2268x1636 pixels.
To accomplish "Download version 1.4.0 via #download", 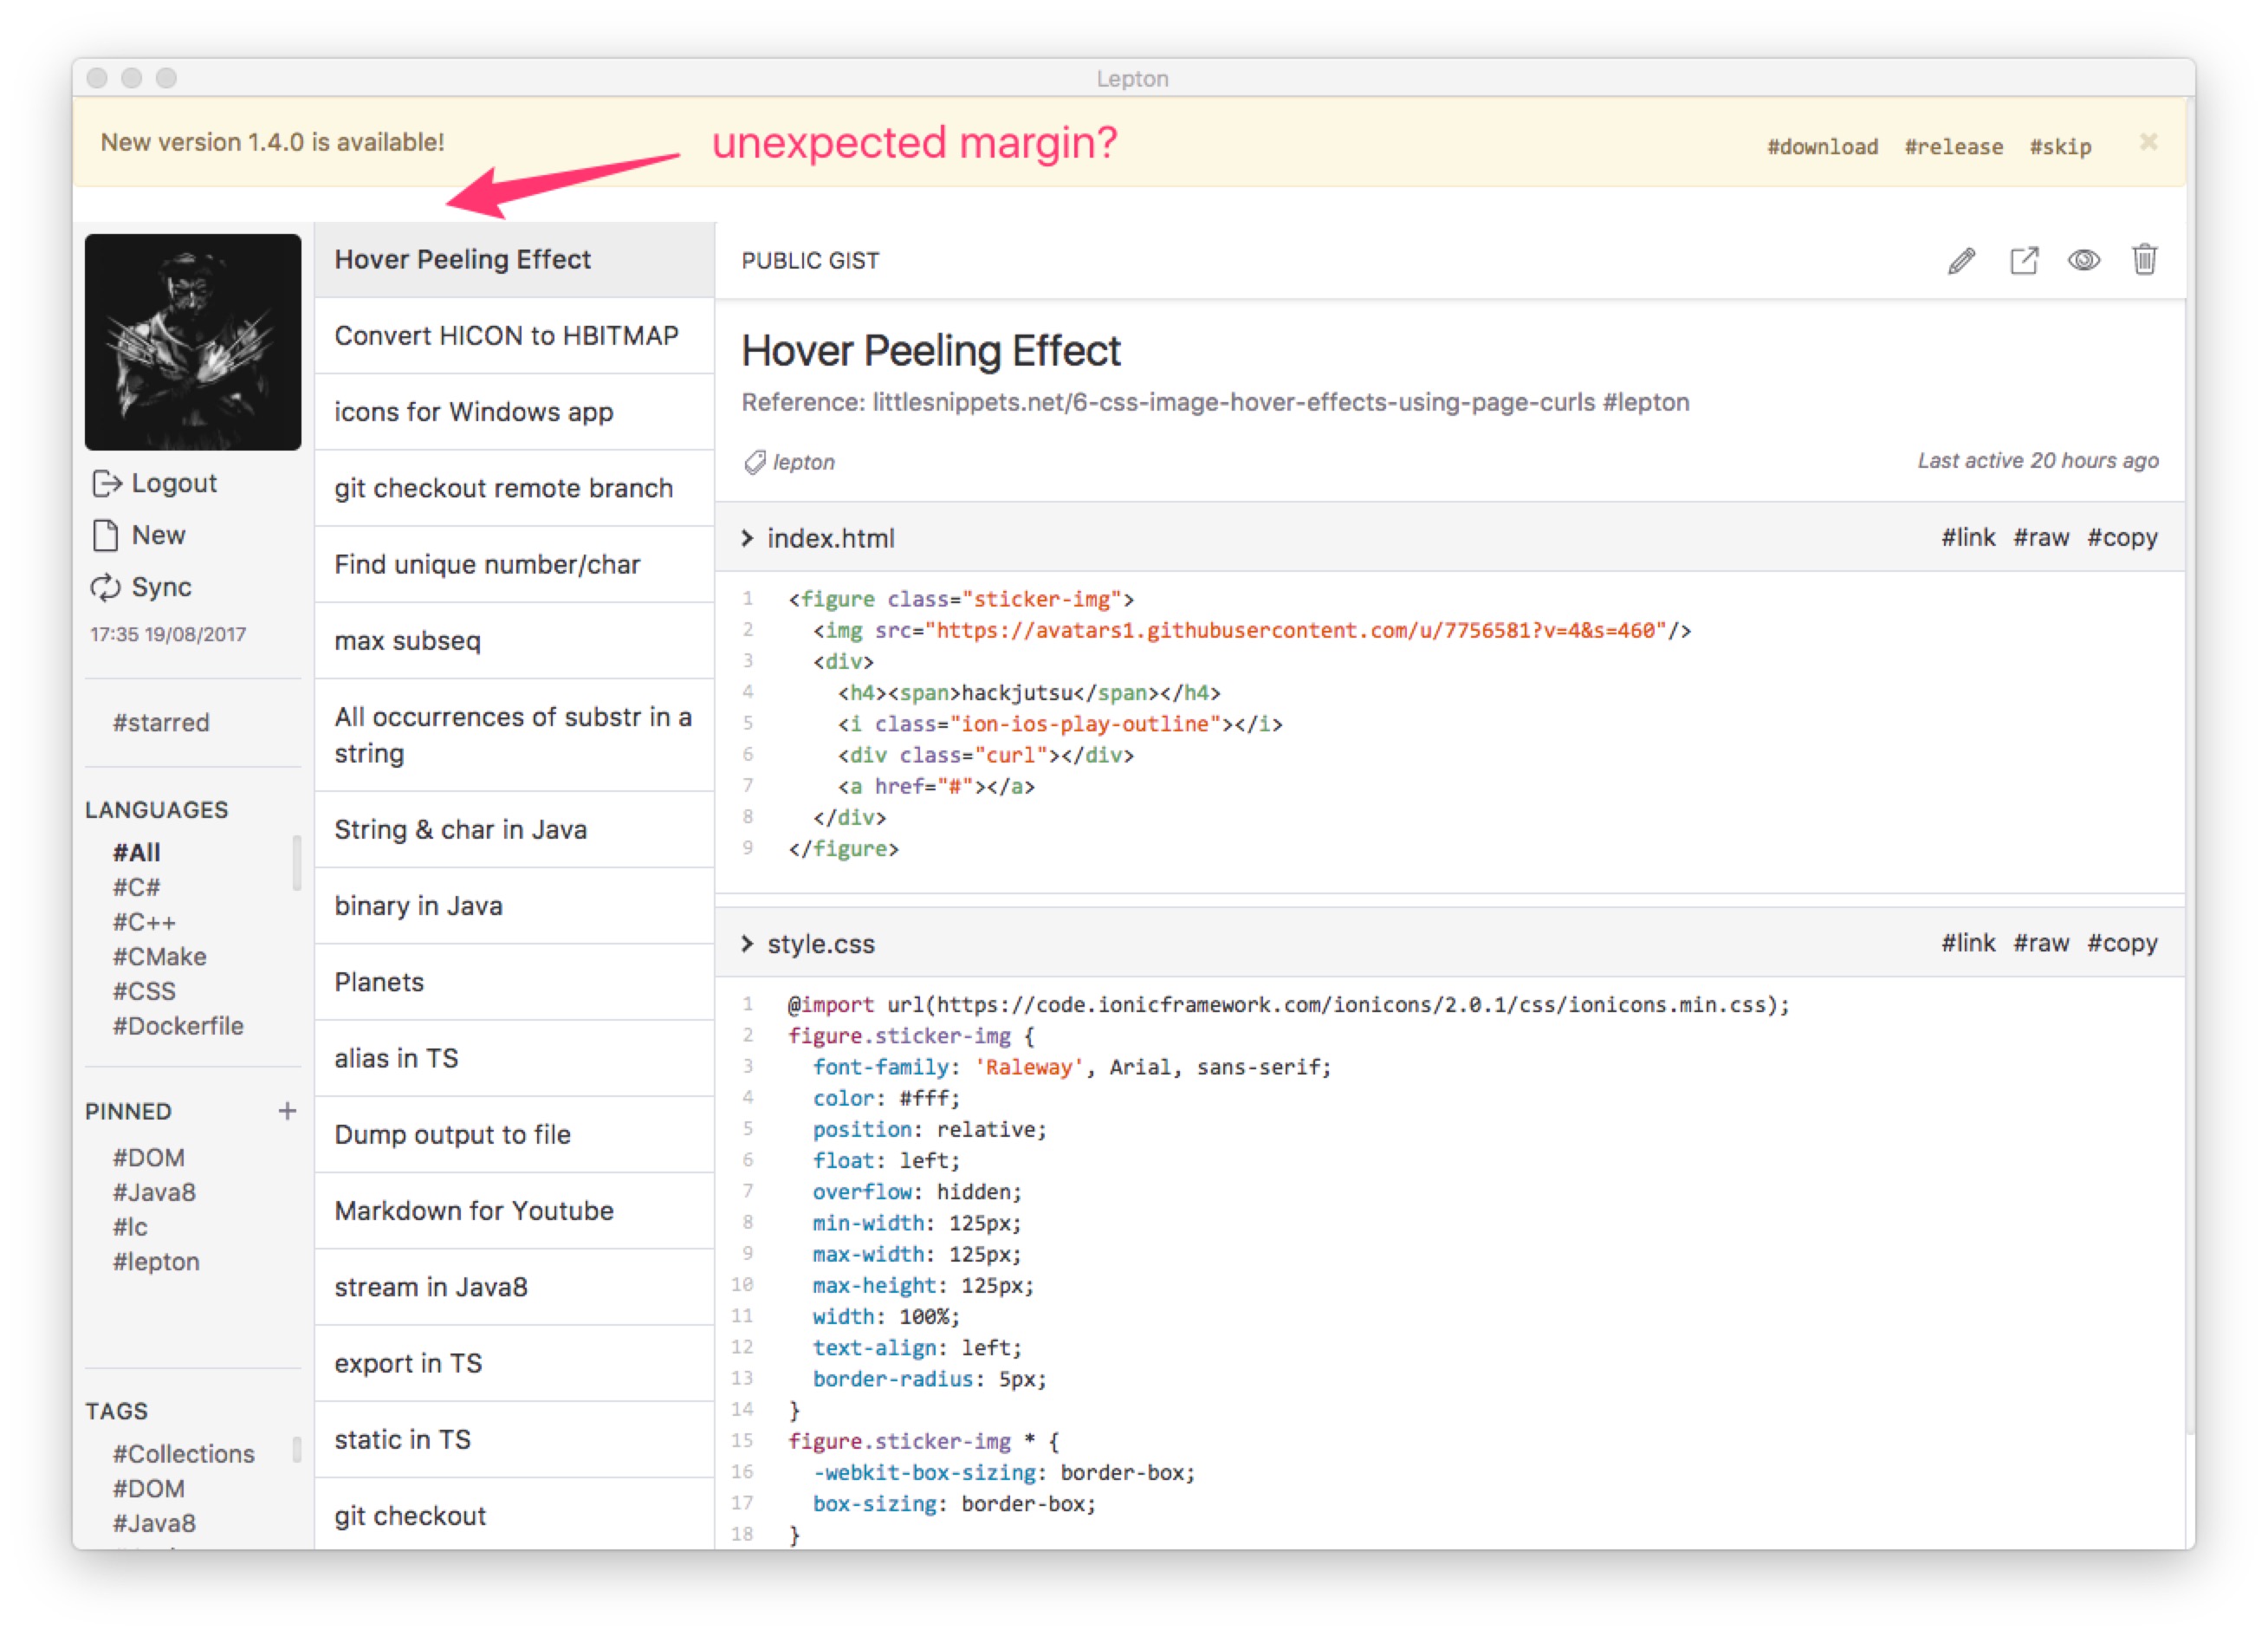I will tap(1822, 146).
